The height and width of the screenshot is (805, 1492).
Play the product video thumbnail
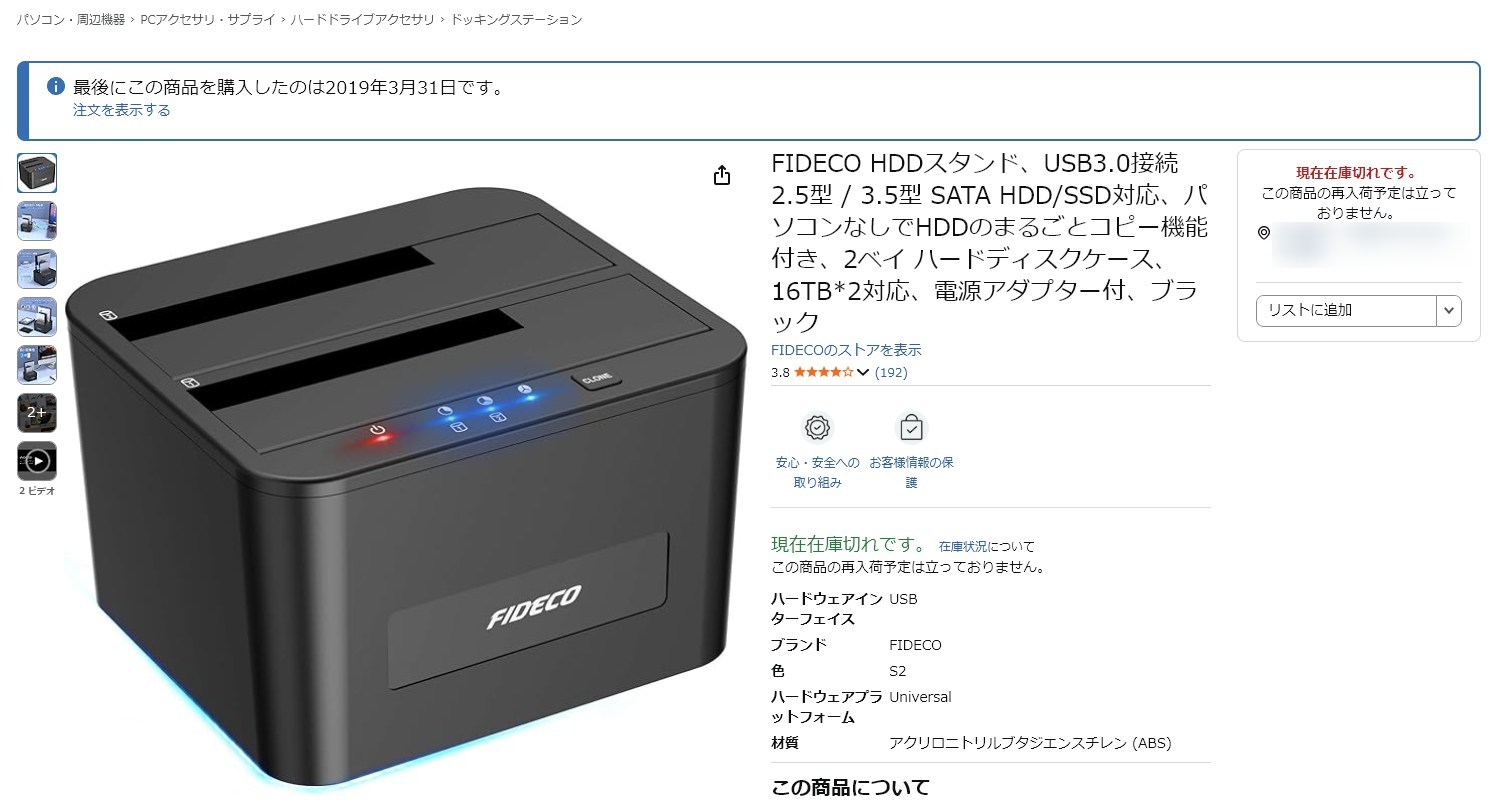tap(37, 461)
